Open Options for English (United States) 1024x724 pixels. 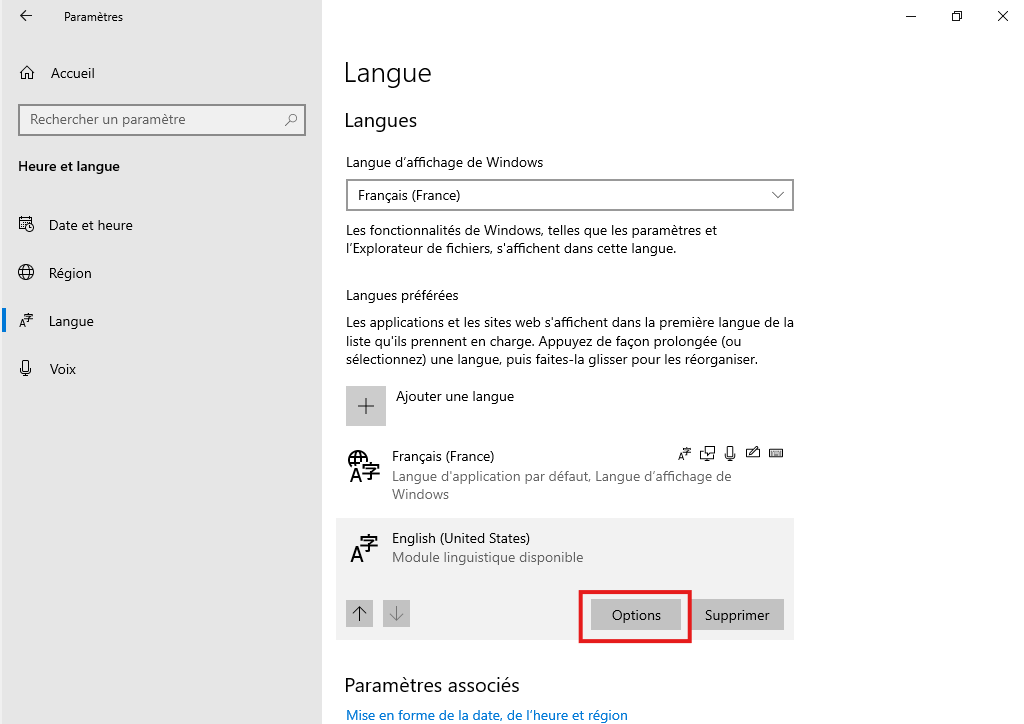point(636,615)
